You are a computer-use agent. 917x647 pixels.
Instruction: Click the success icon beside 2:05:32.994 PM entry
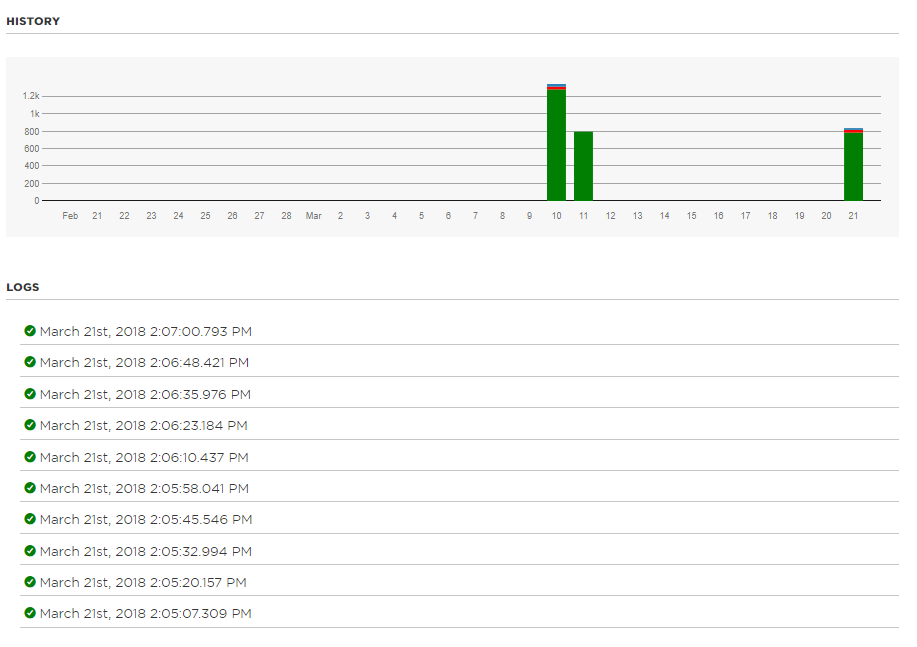(30, 551)
